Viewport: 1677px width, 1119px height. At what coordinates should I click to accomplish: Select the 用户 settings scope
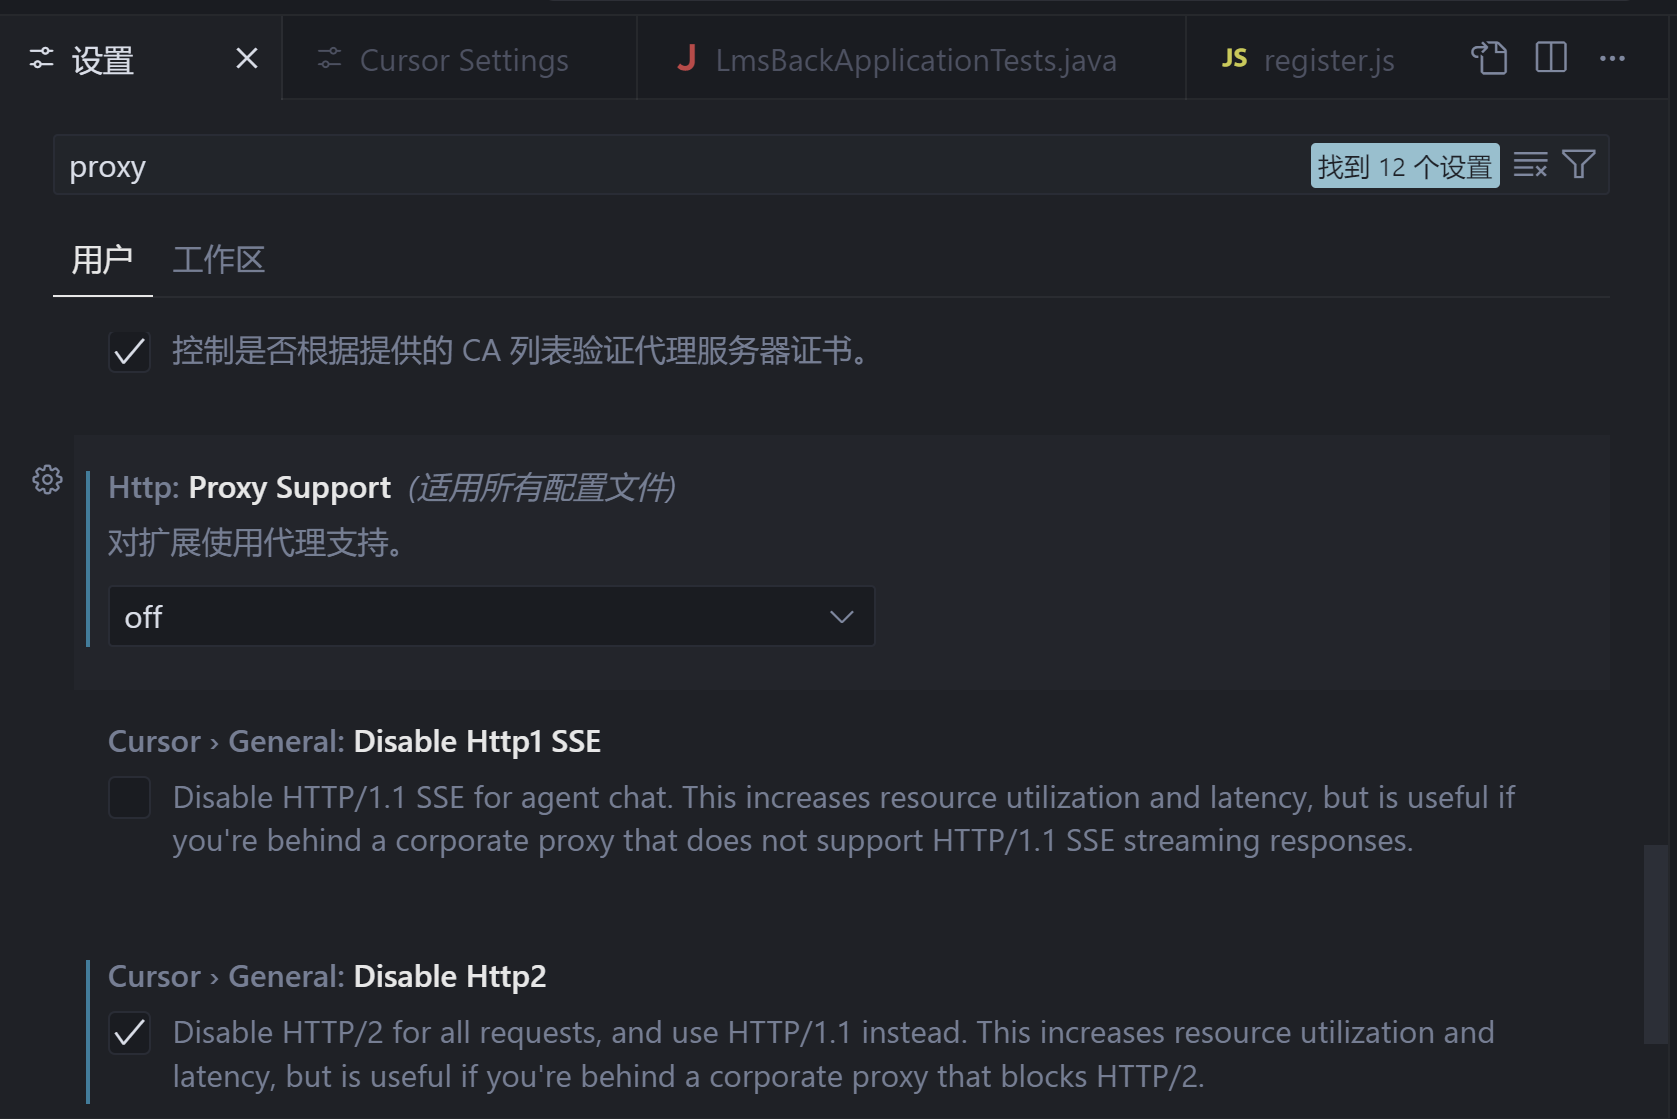pyautogui.click(x=101, y=259)
